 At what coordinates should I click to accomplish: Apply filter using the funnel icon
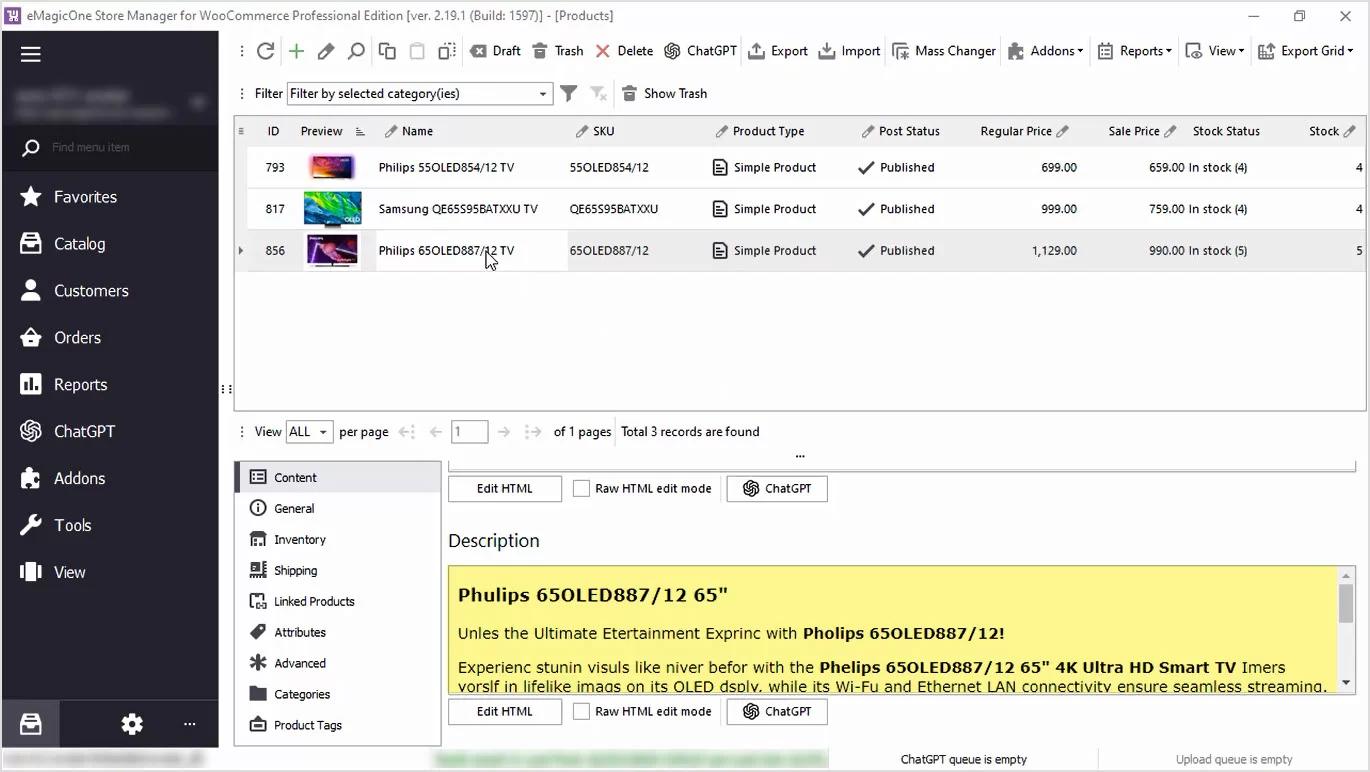[x=568, y=93]
